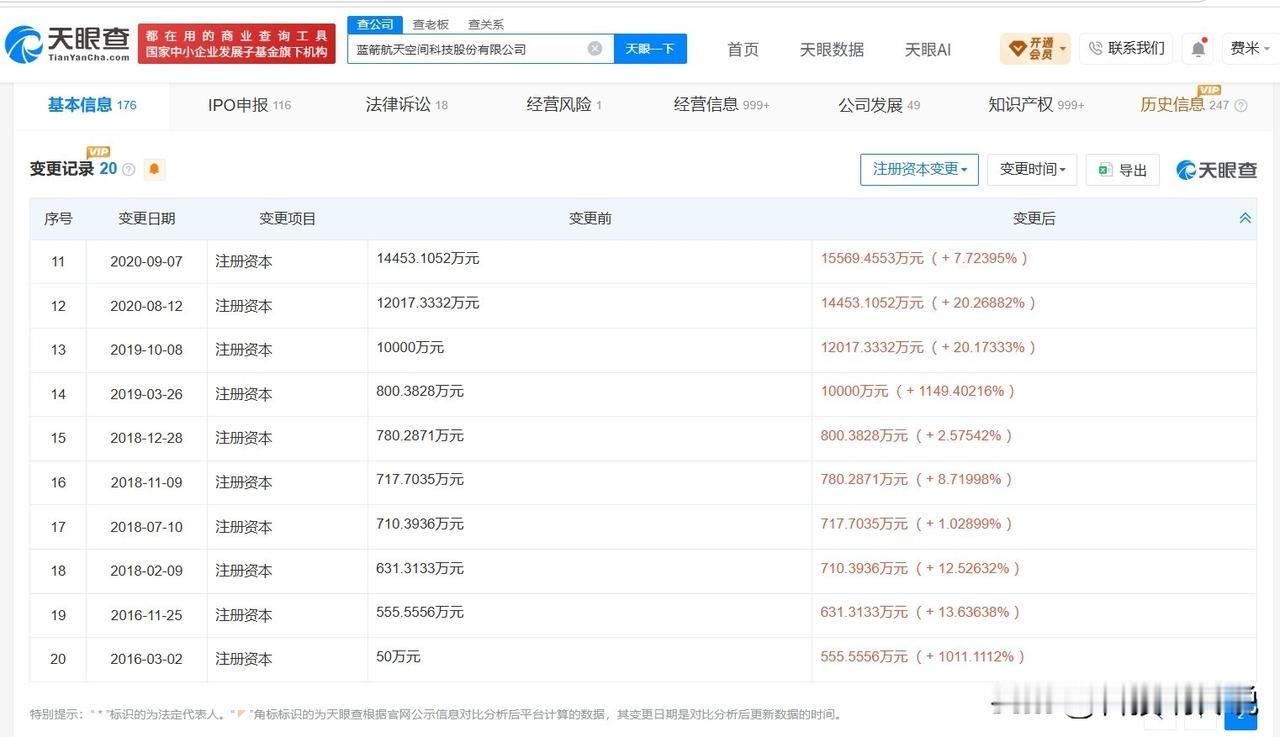The width and height of the screenshot is (1280, 737).
Task: Click the 变更日期 column header
Action: [147, 218]
